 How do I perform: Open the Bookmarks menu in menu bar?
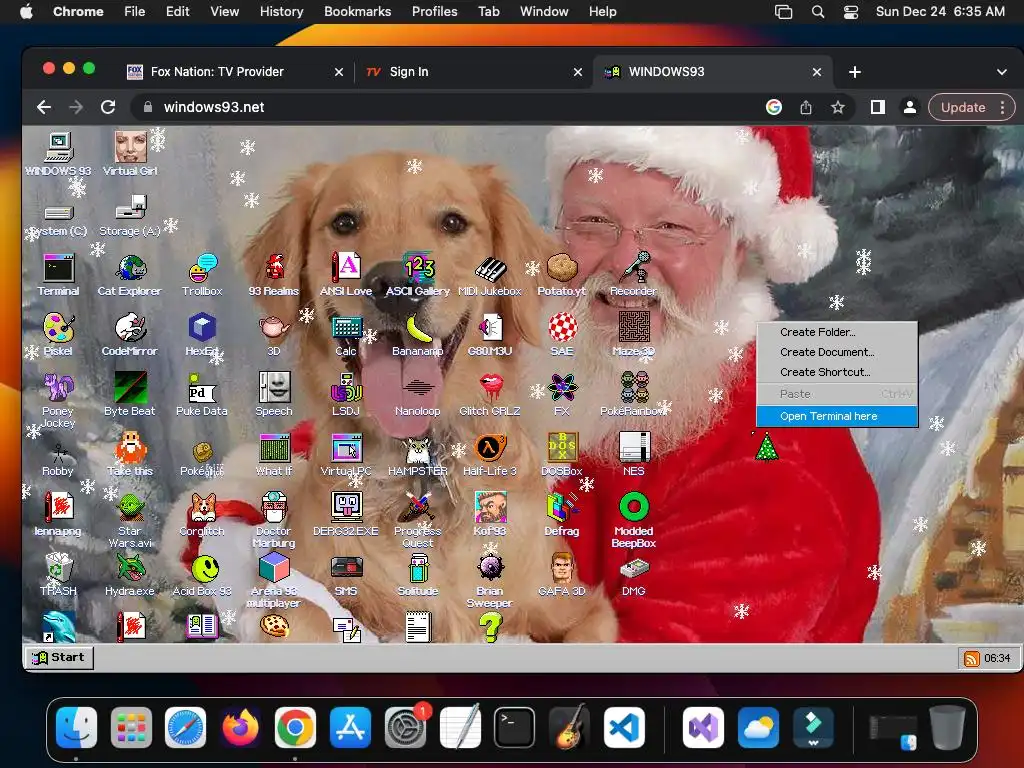357,12
